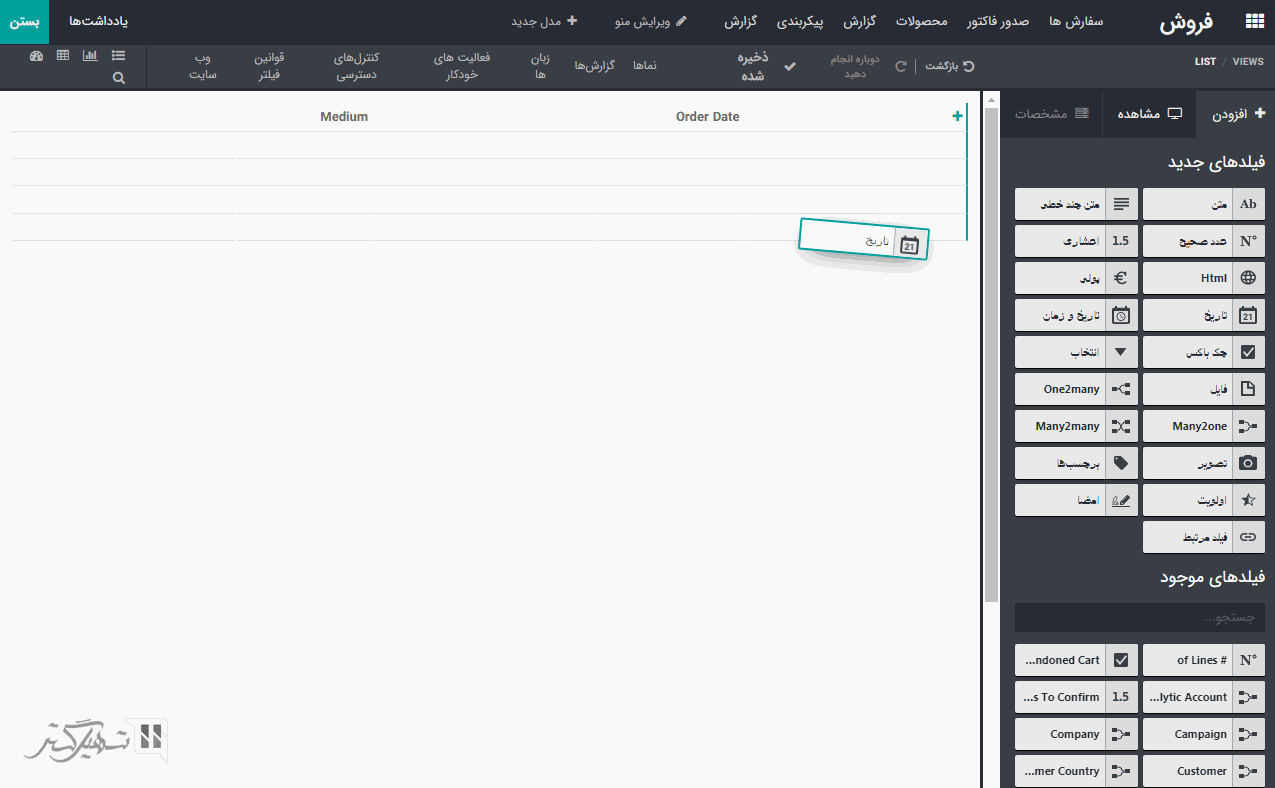Add a One2many field
Image resolution: width=1275 pixels, height=788 pixels.
1076,389
